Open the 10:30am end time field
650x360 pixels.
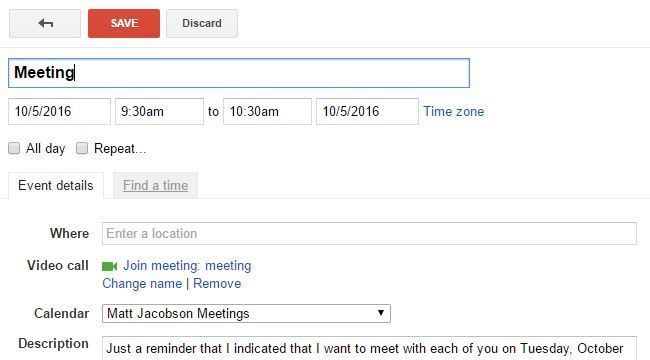(267, 112)
